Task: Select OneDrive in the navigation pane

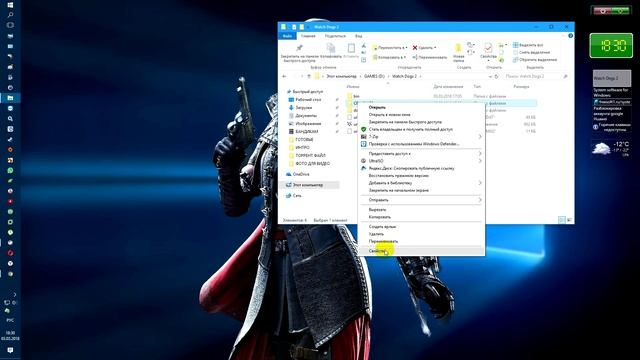Action: click(301, 174)
